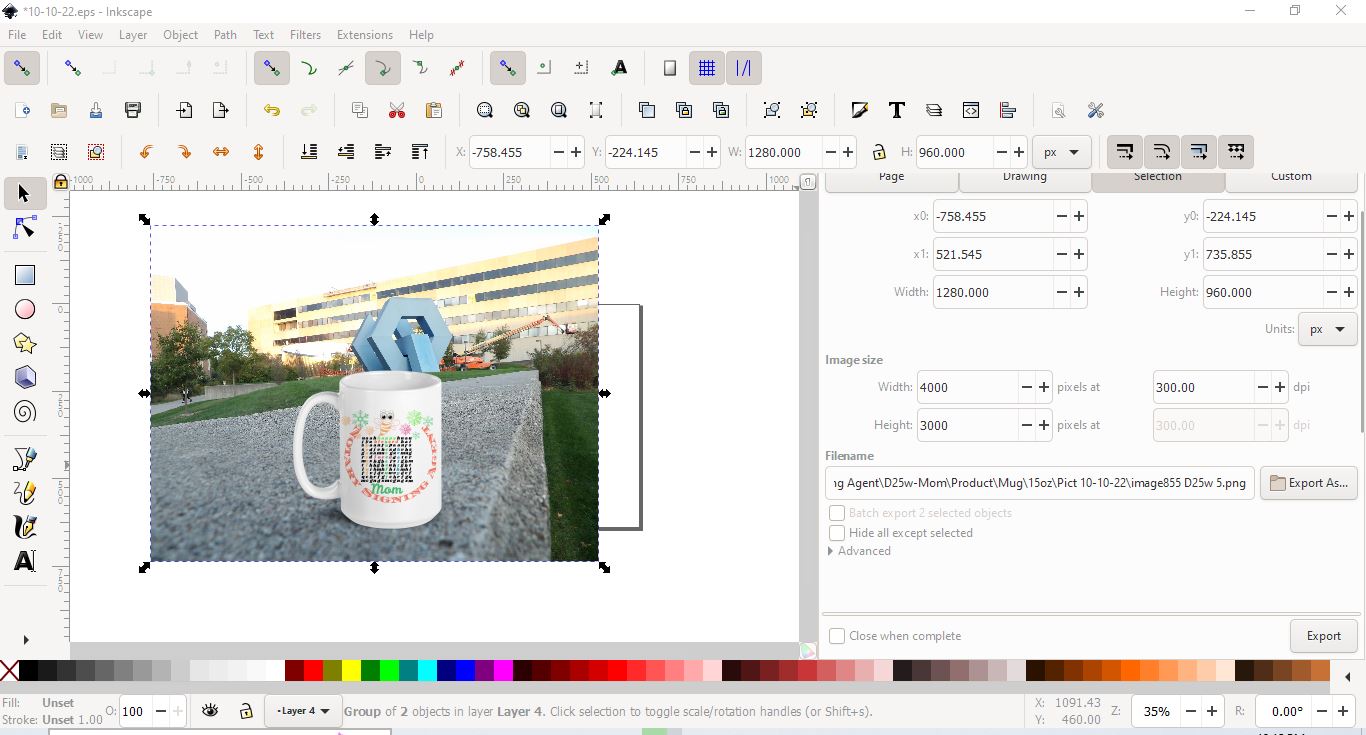The height and width of the screenshot is (735, 1366).
Task: Toggle current layer visibility eye
Action: point(210,711)
